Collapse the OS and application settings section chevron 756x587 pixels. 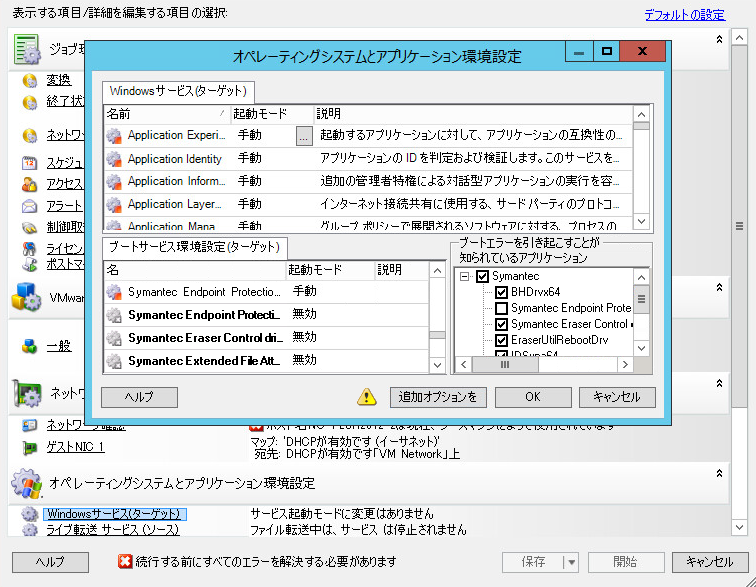[719, 473]
